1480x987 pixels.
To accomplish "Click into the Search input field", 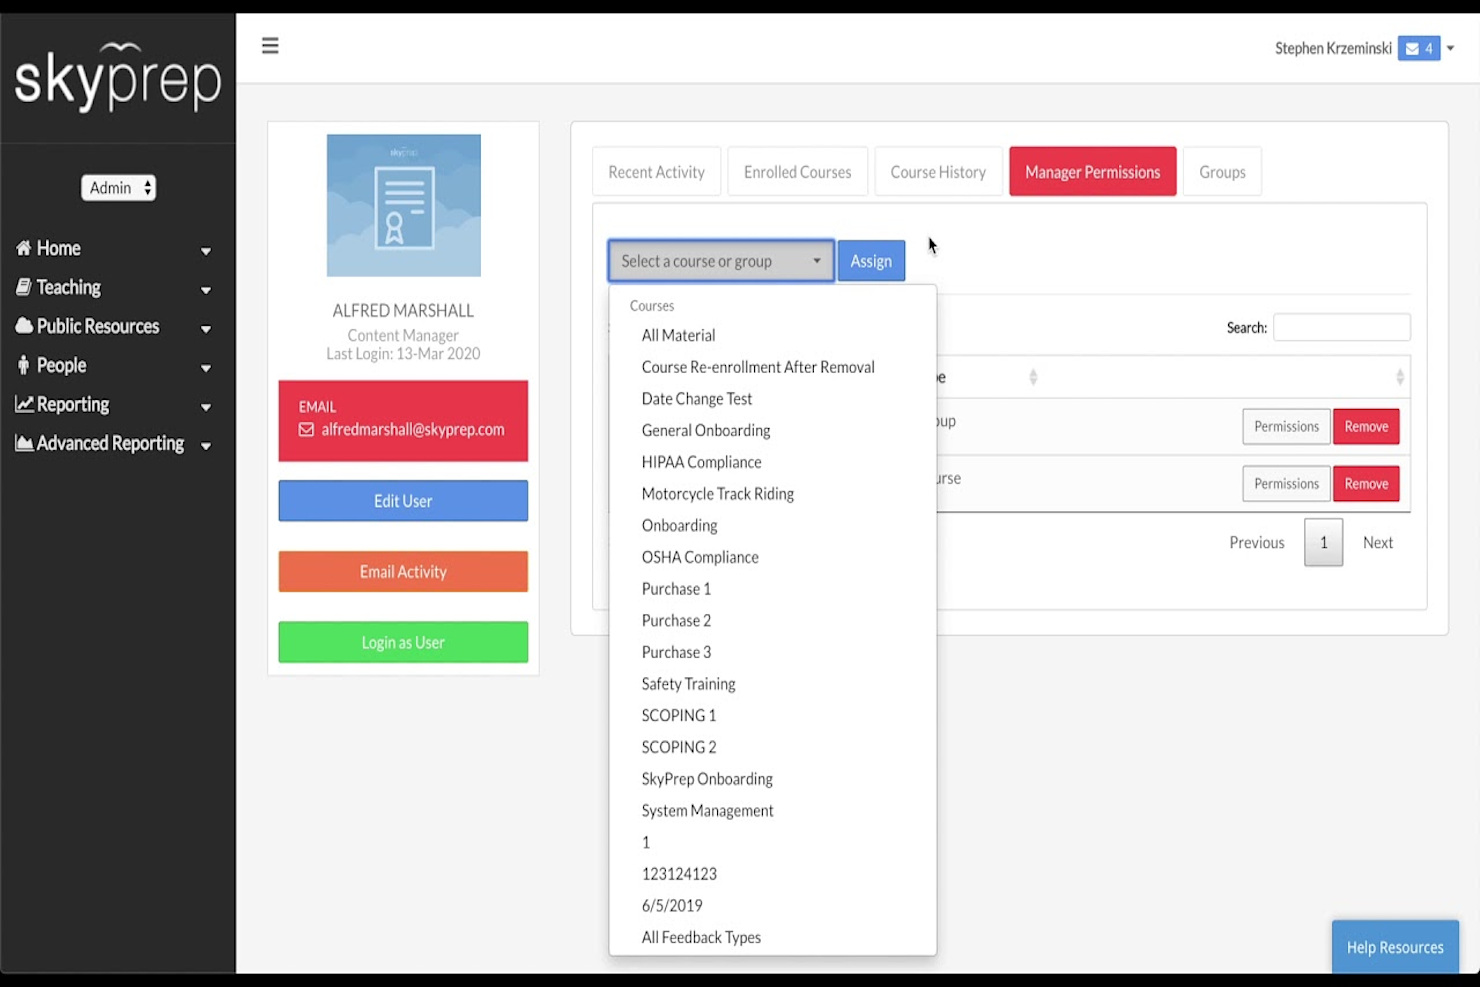I will pyautogui.click(x=1341, y=327).
